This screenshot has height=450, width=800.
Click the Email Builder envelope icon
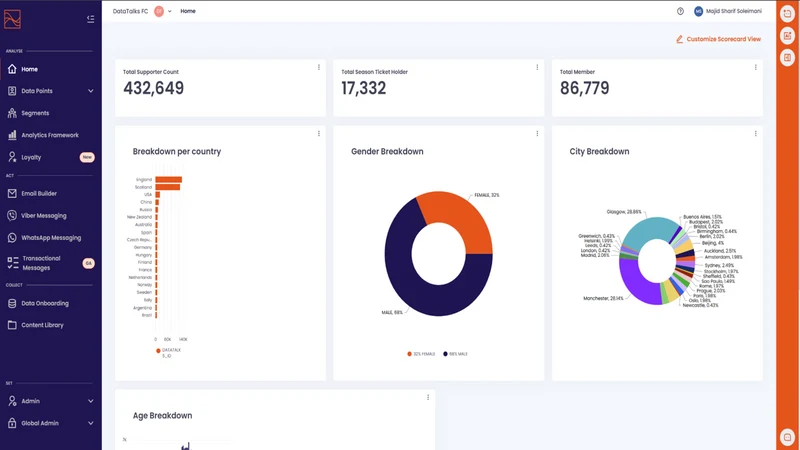12,193
